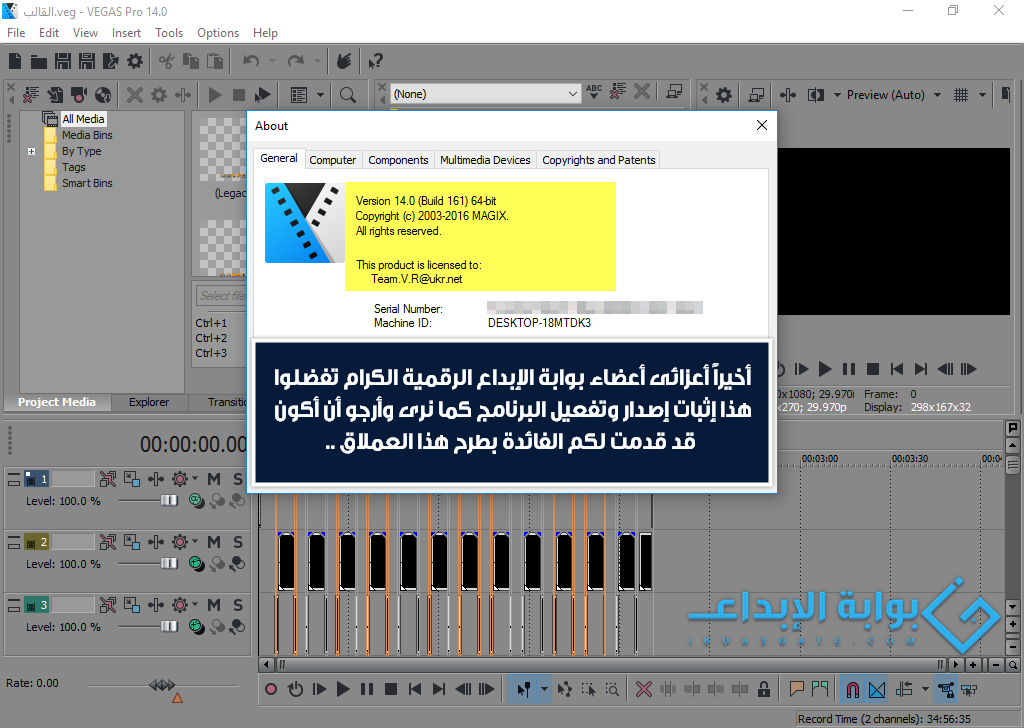
Task: Open the File menu
Action: [16, 33]
